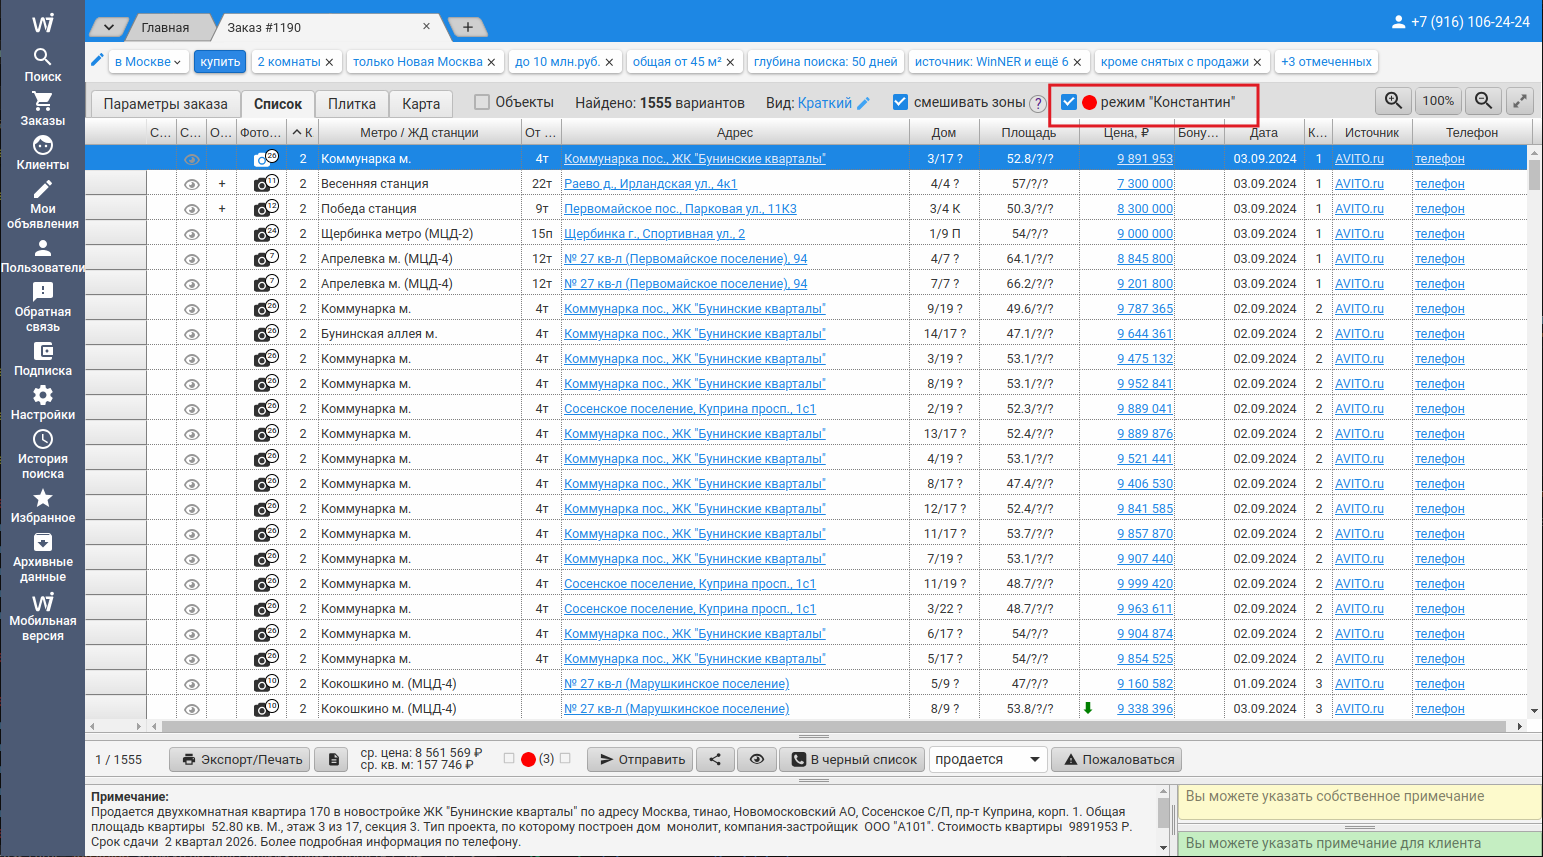Open История поиска in the sidebar
Viewport: 1543px width, 857px height.
tap(42, 454)
